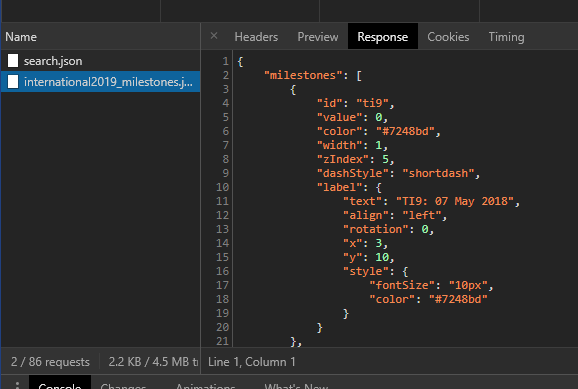
Task: Click the search.json file icon
Action: pos(13,61)
